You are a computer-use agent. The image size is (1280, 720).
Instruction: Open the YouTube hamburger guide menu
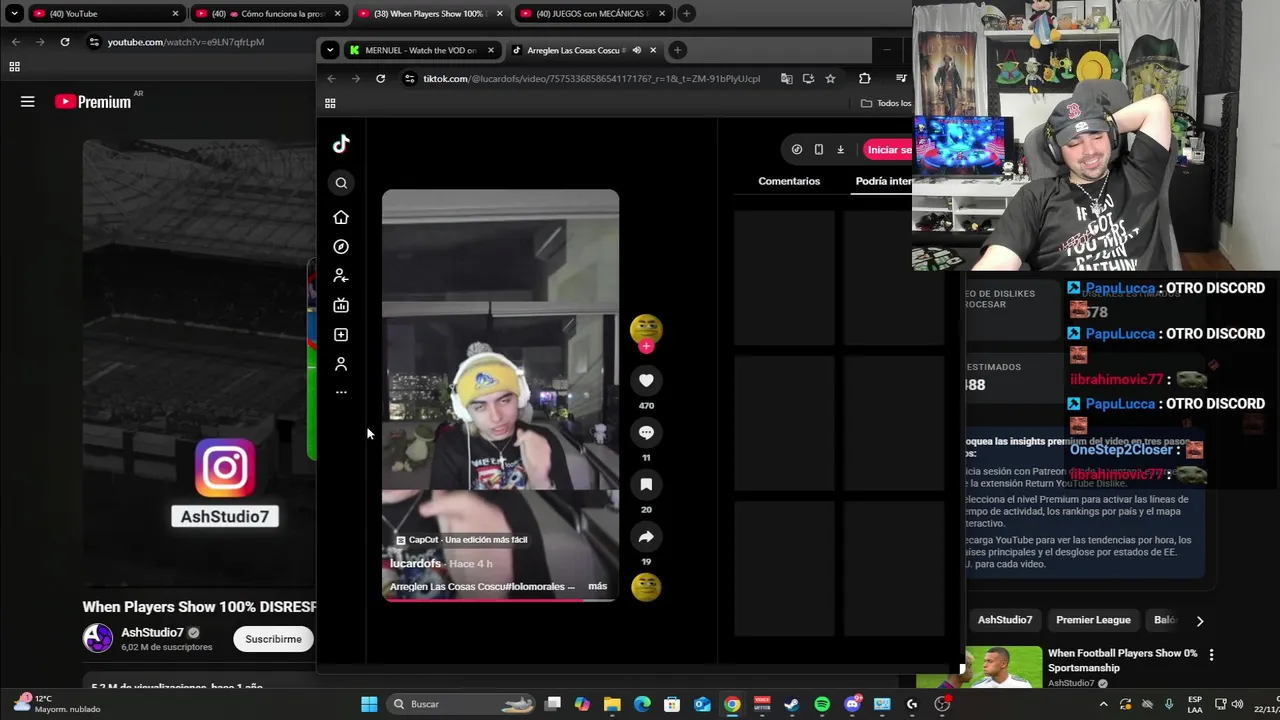(28, 102)
